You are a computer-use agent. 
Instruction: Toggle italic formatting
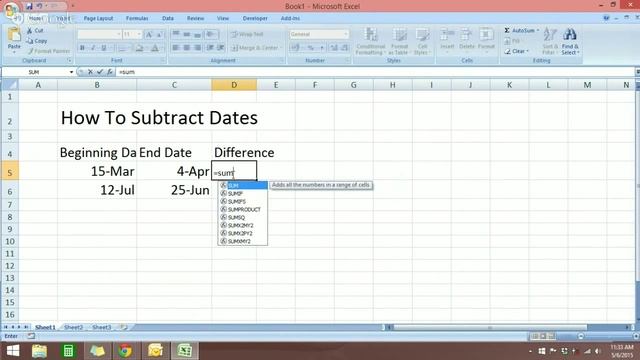93,48
